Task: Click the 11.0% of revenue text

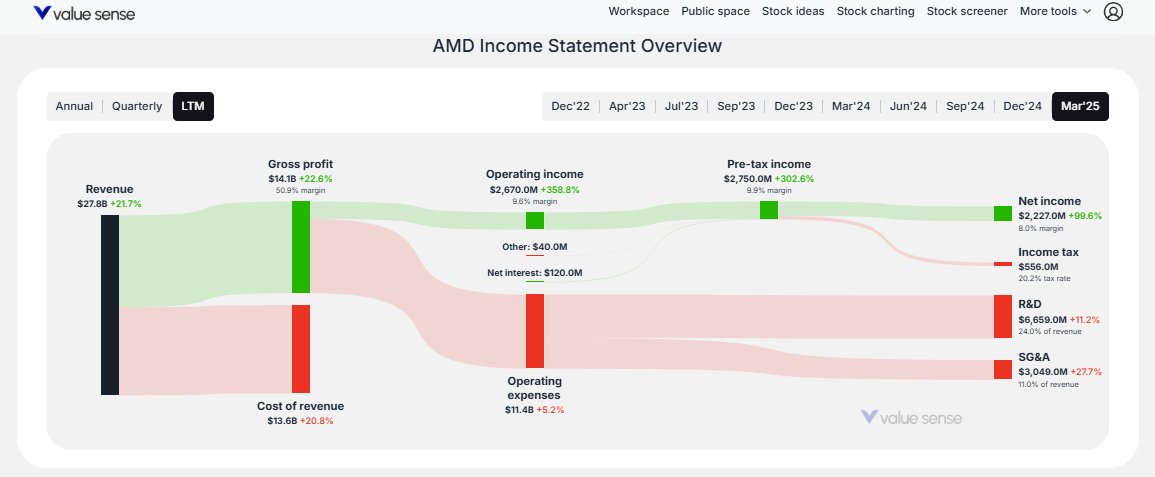Action: 1048,384
